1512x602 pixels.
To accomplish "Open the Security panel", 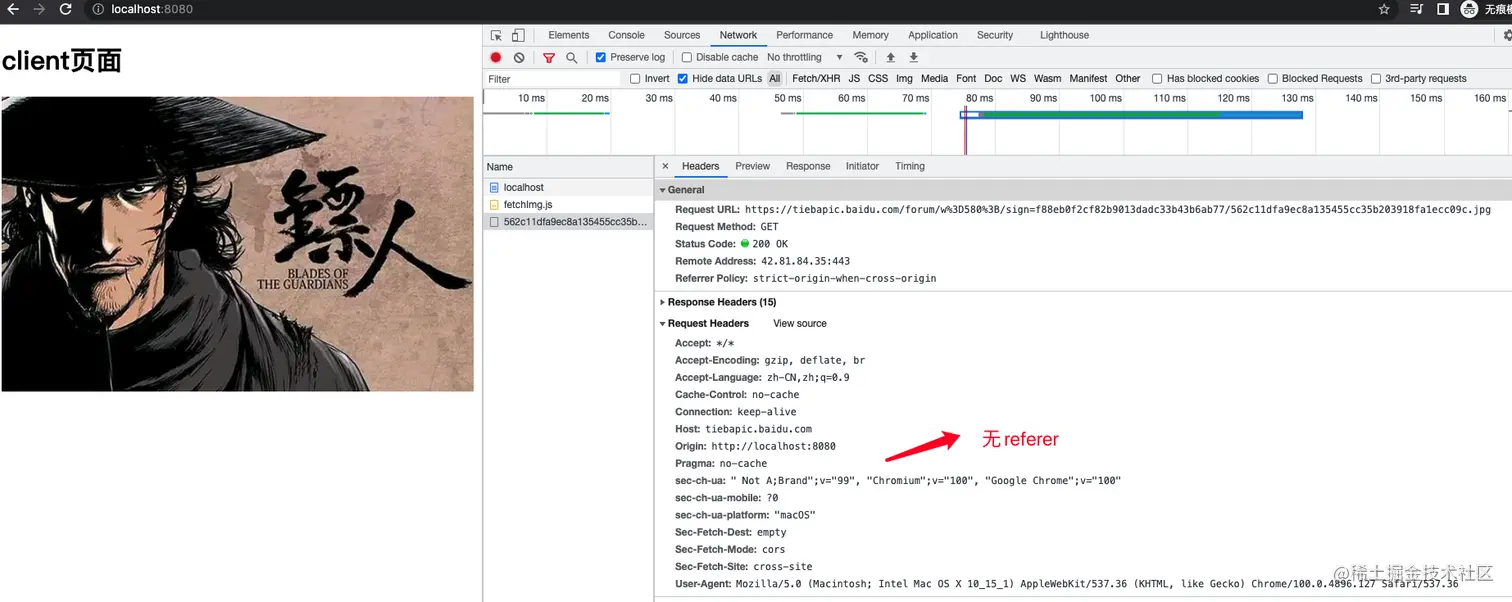I will pos(995,35).
